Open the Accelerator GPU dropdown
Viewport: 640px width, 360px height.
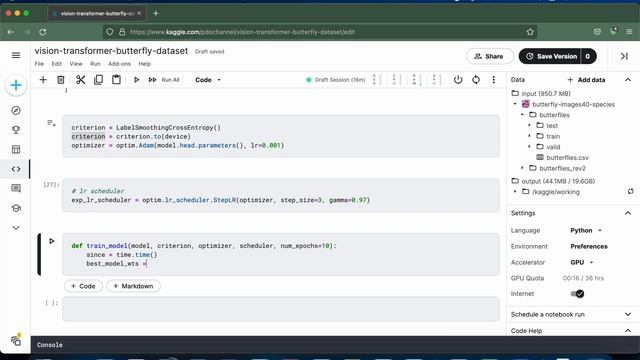(582, 262)
